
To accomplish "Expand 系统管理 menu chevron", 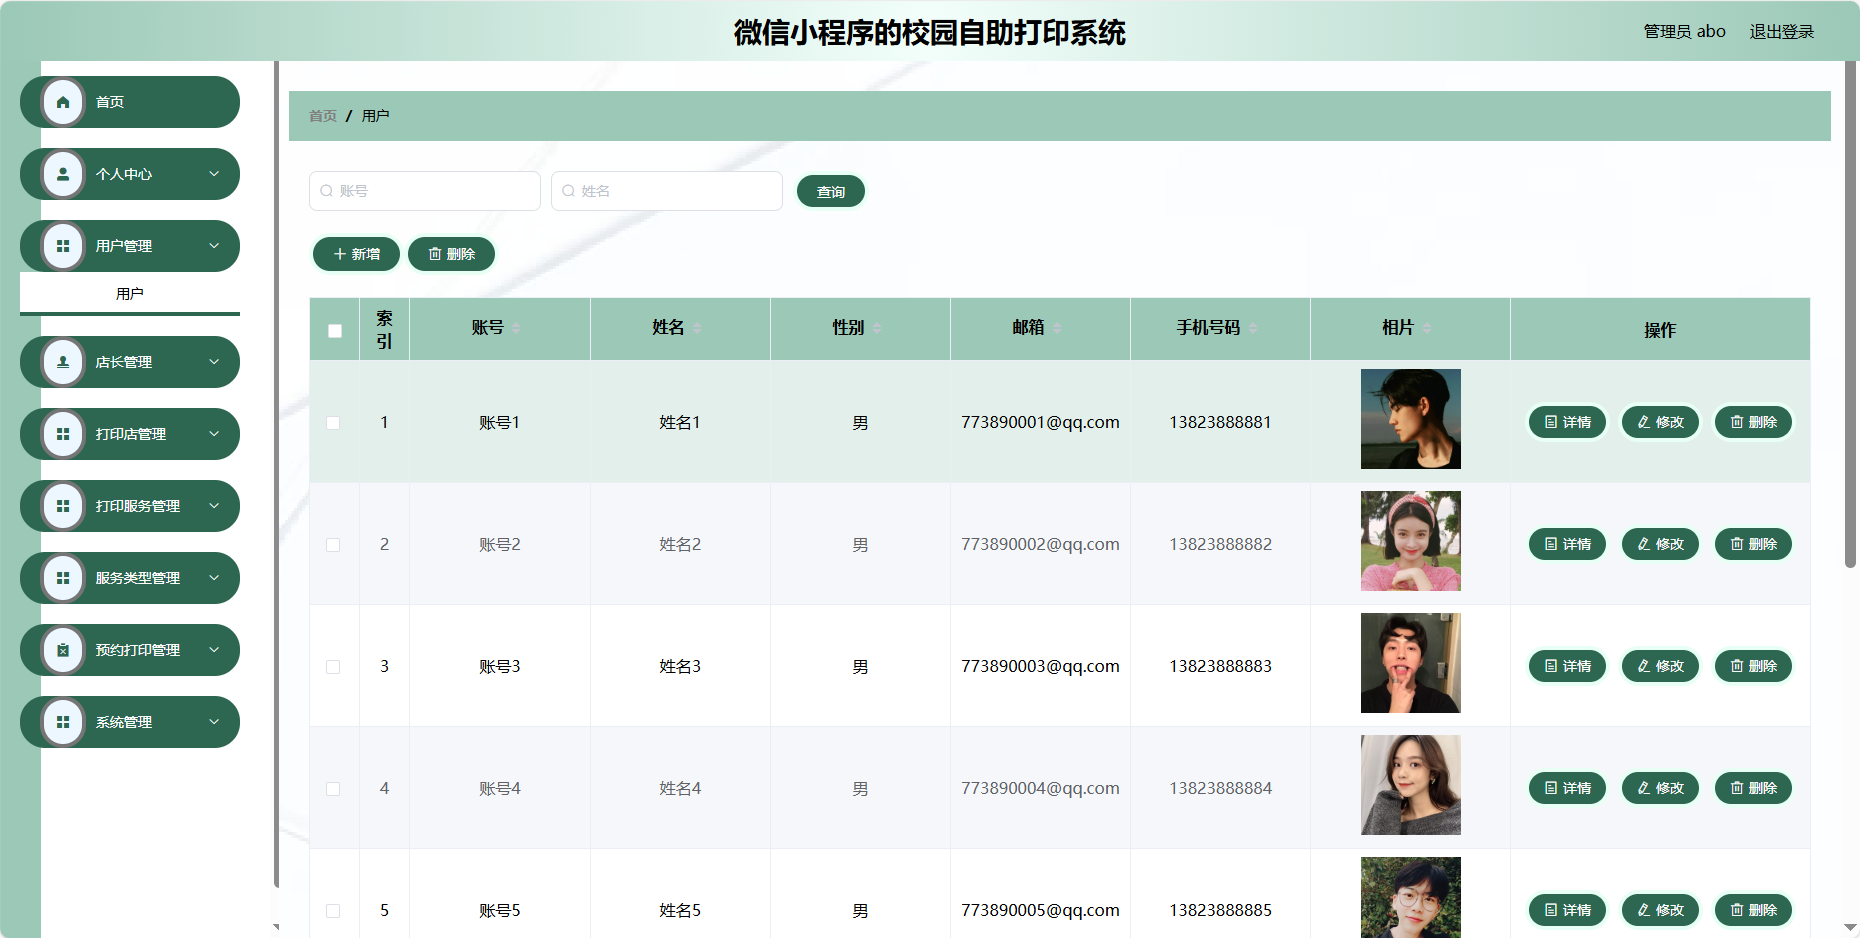I will [214, 722].
